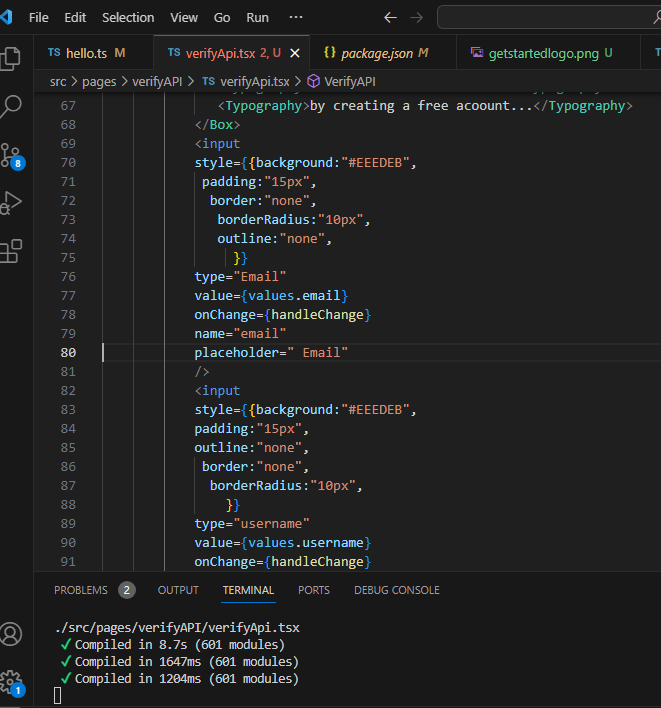Viewport: 661px width, 708px height.
Task: Click the terminal path ./src/pages/verifyAPI/verifyApi.tsx
Action: (177, 628)
